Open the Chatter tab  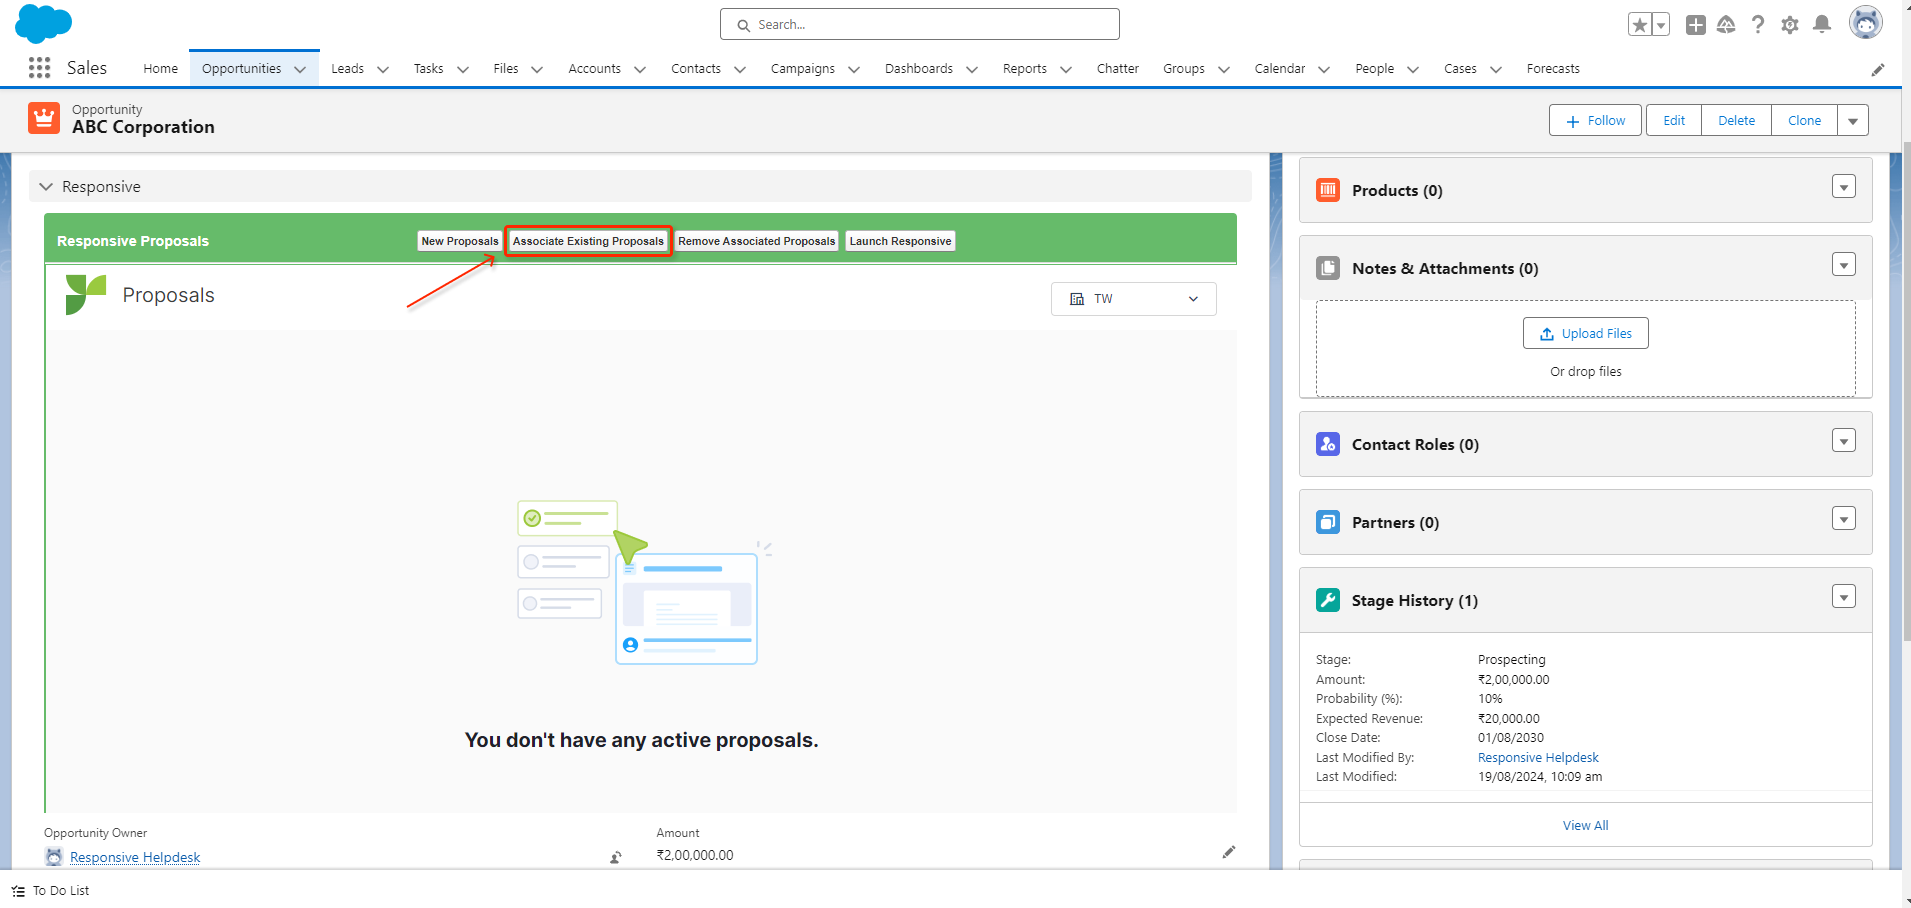pos(1117,69)
